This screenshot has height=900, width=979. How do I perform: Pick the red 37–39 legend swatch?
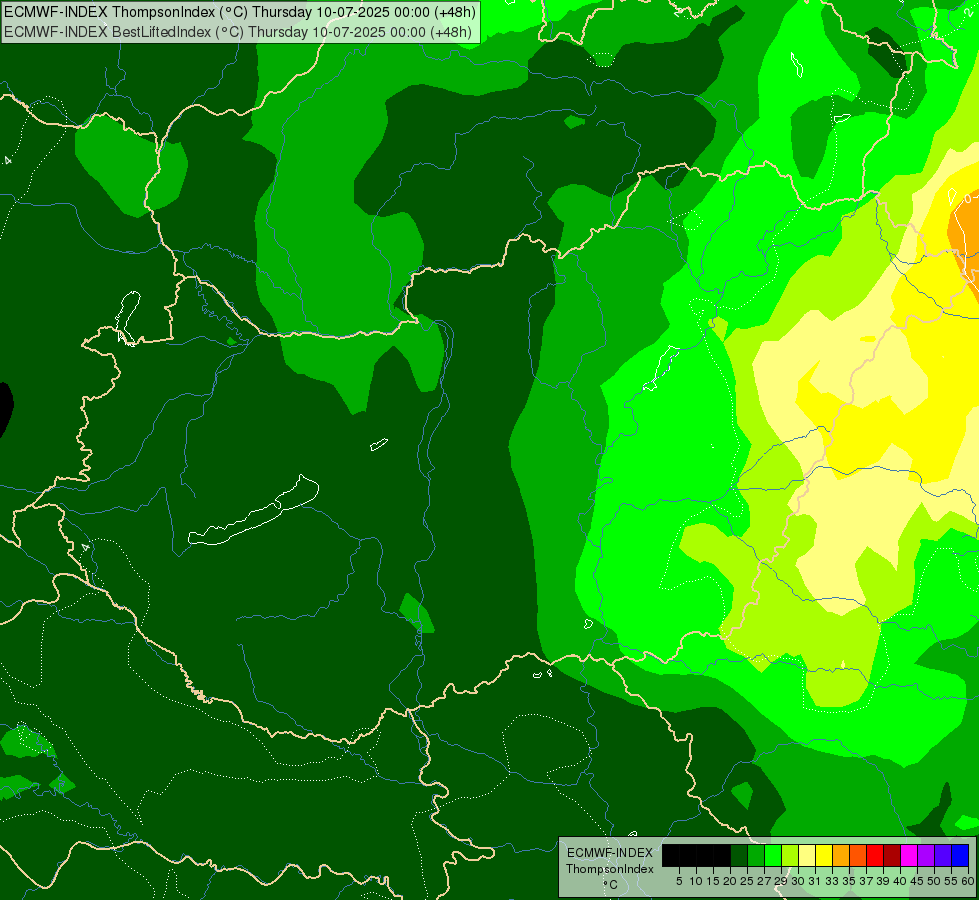[x=875, y=855]
